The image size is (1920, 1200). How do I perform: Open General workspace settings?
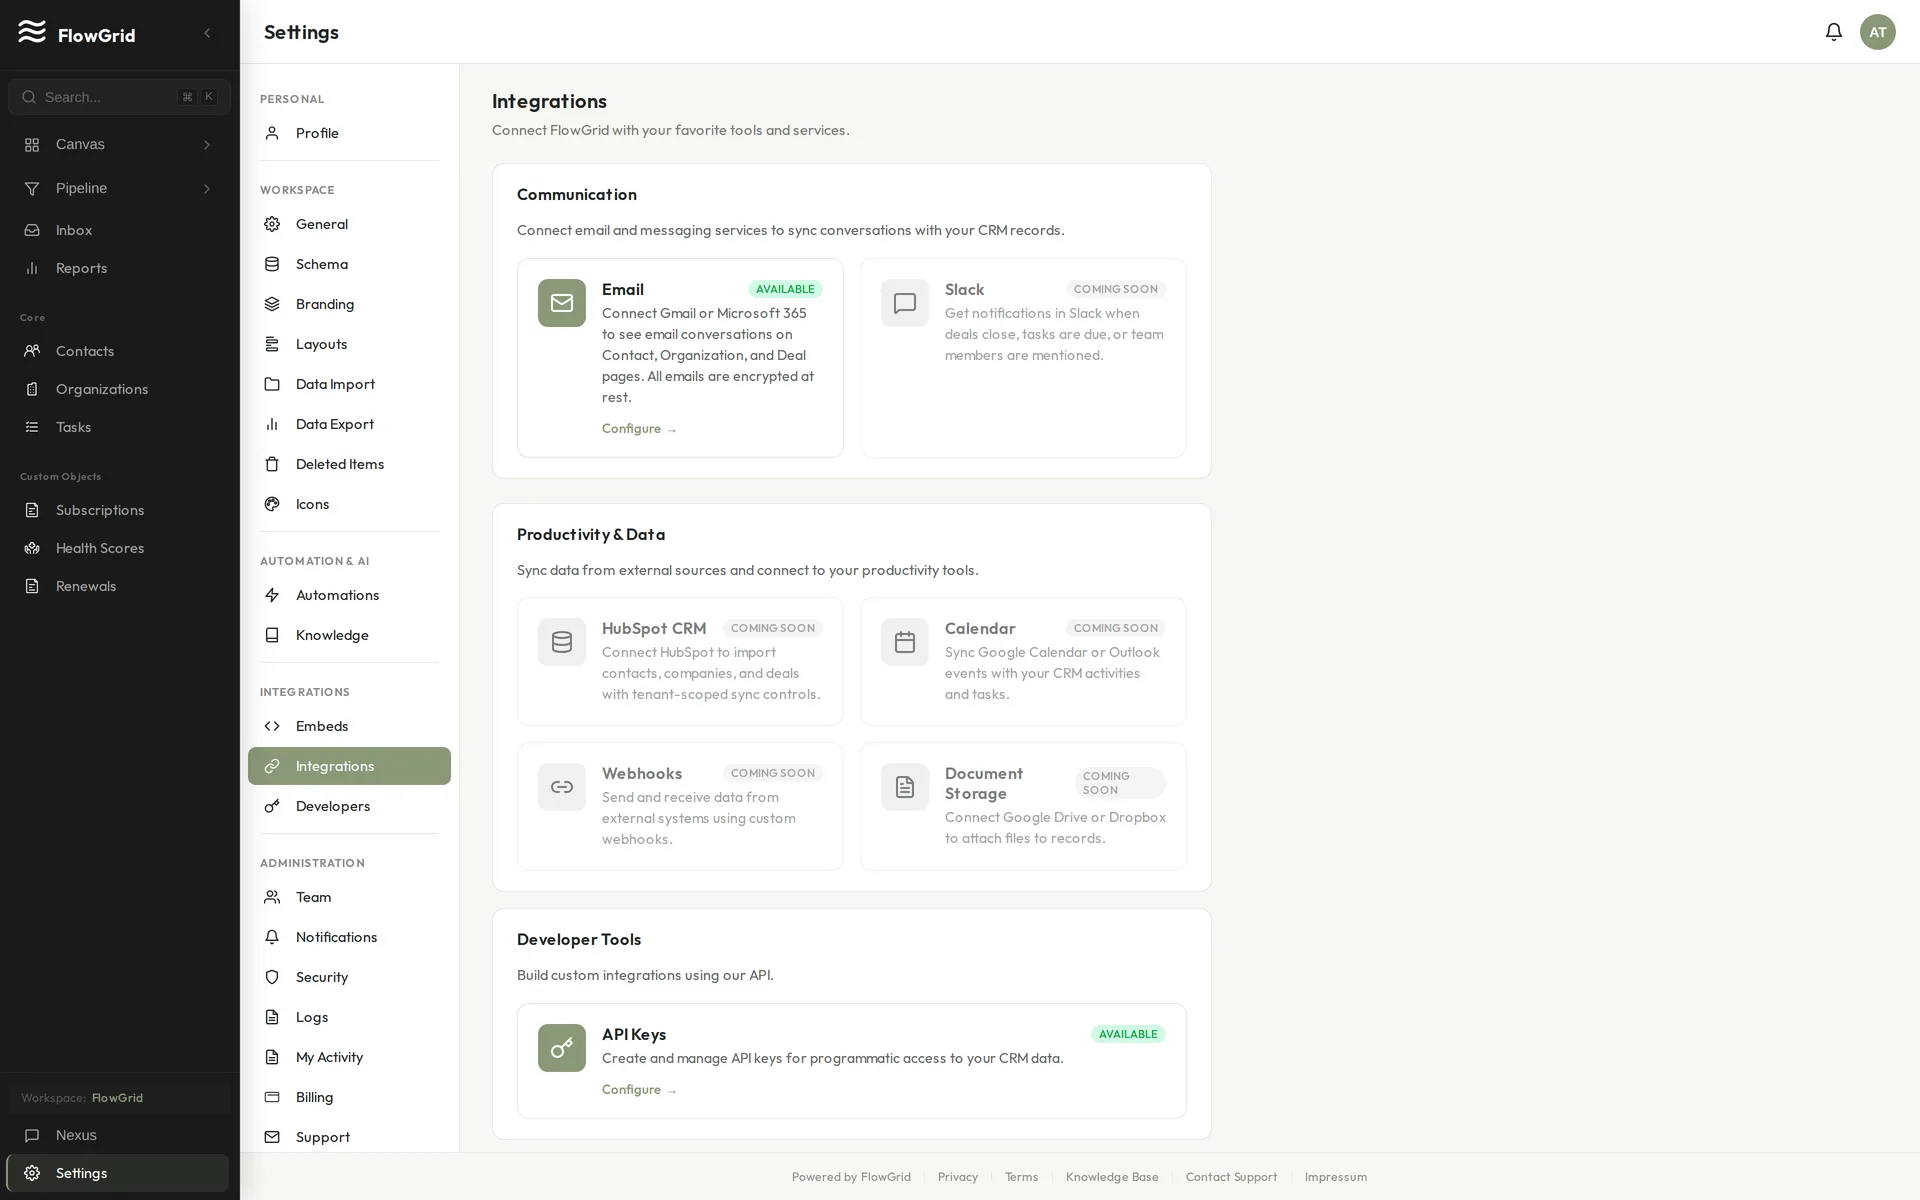pyautogui.click(x=349, y=224)
